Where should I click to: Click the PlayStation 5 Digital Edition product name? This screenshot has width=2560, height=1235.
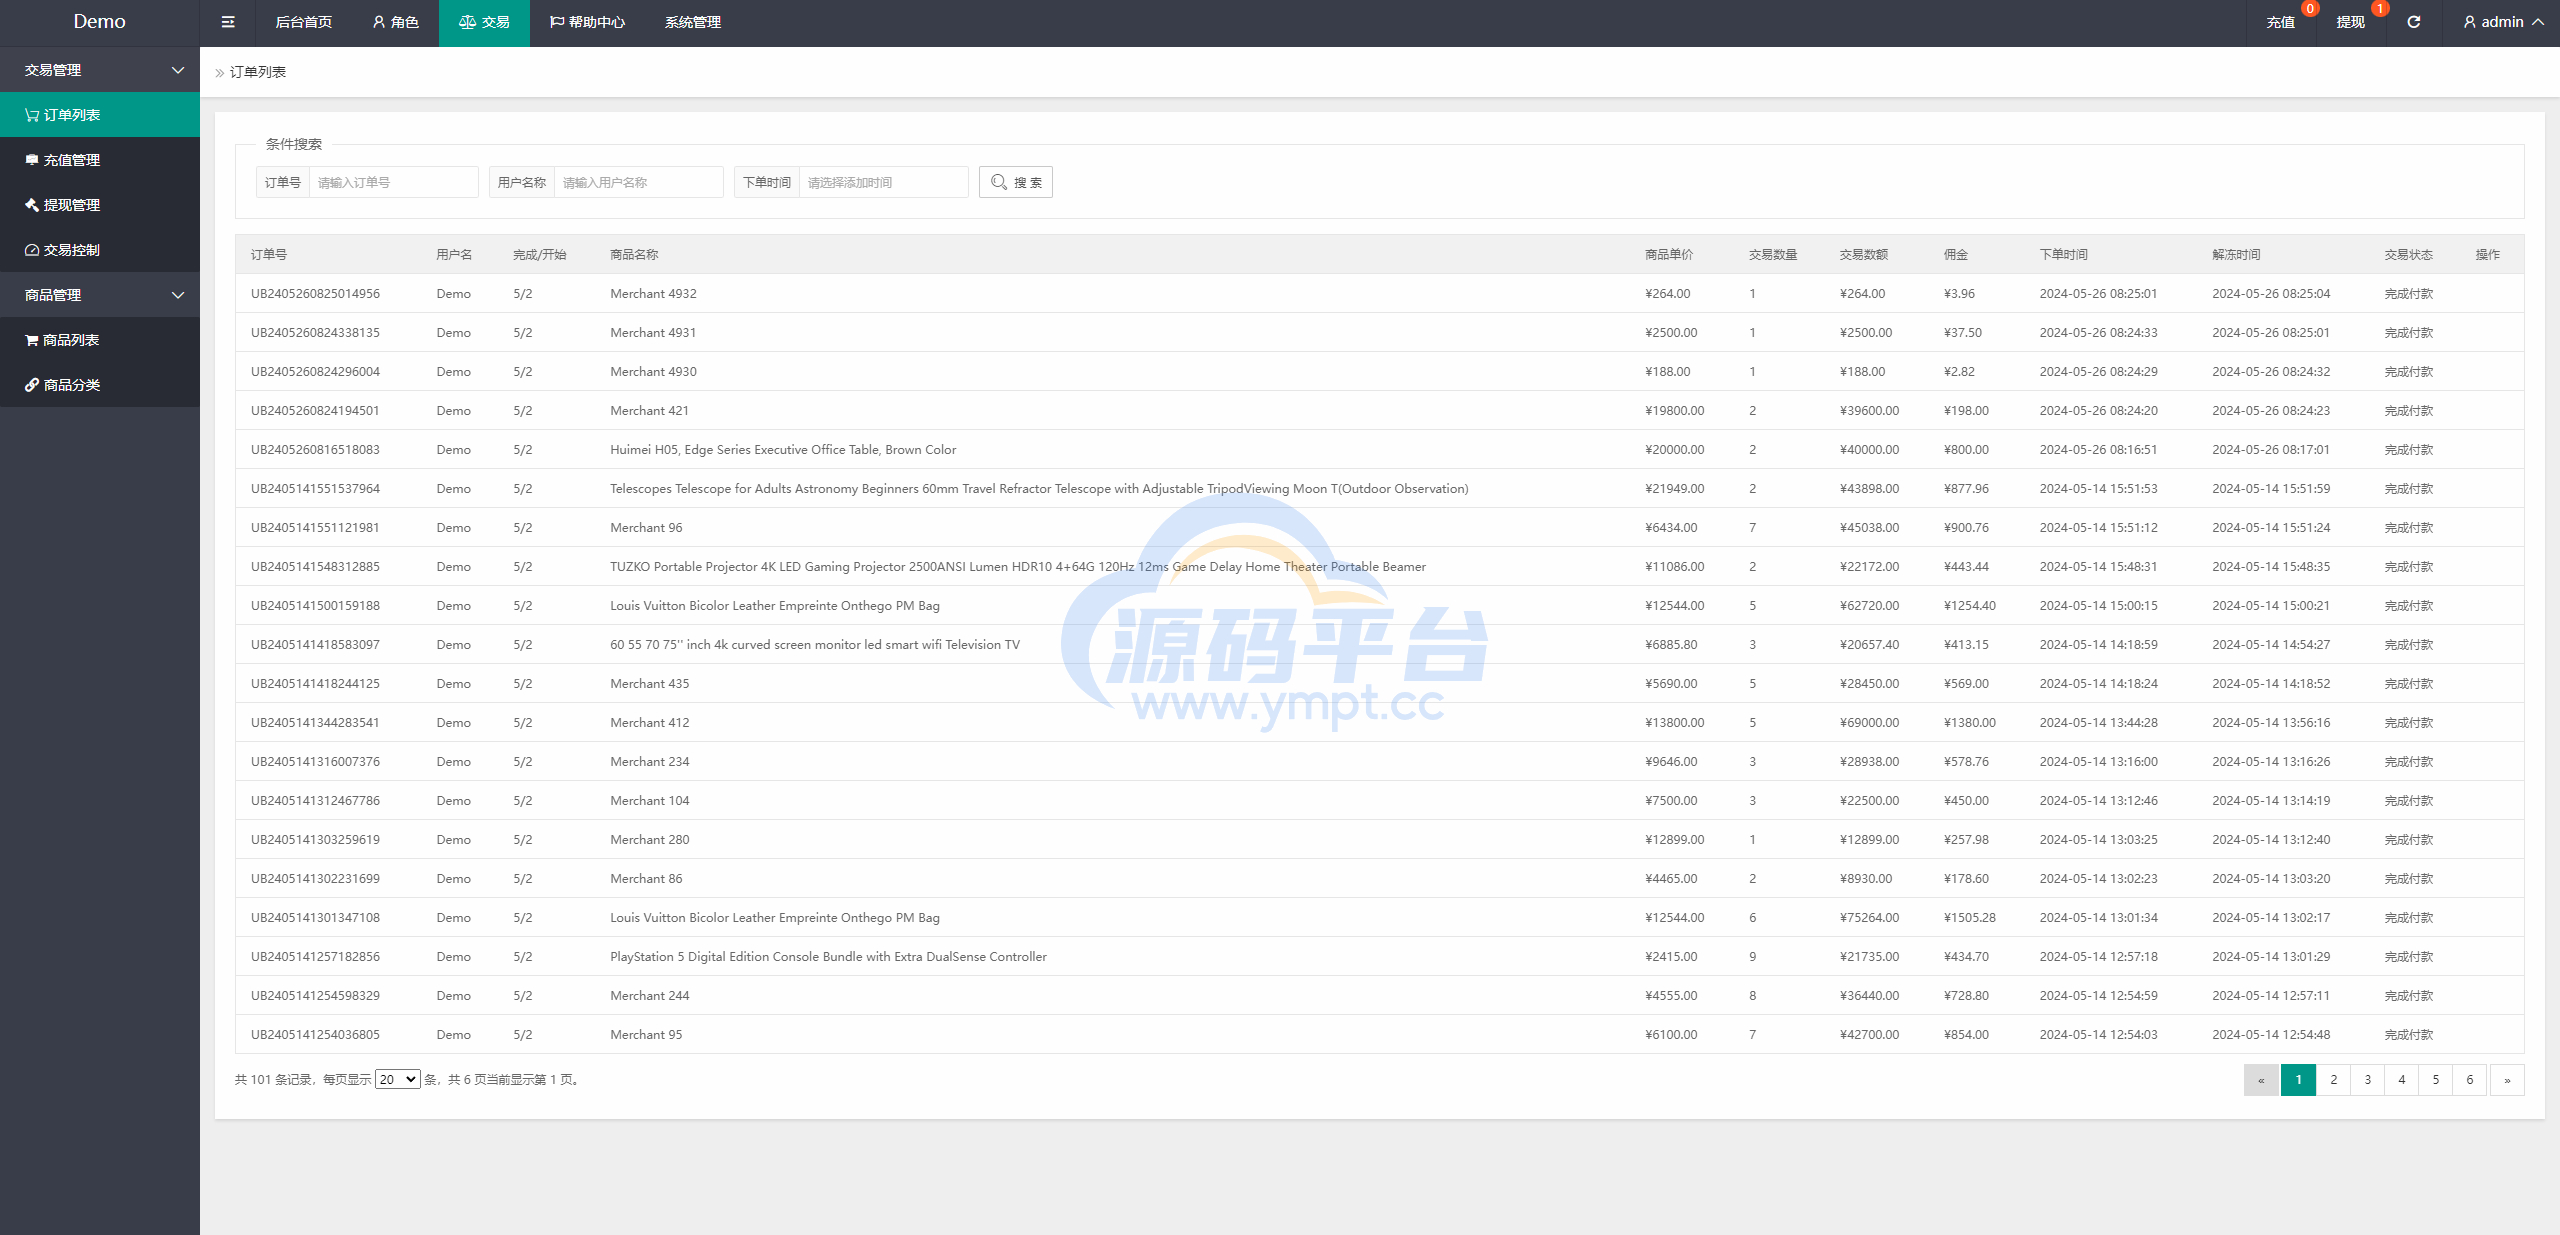click(828, 957)
